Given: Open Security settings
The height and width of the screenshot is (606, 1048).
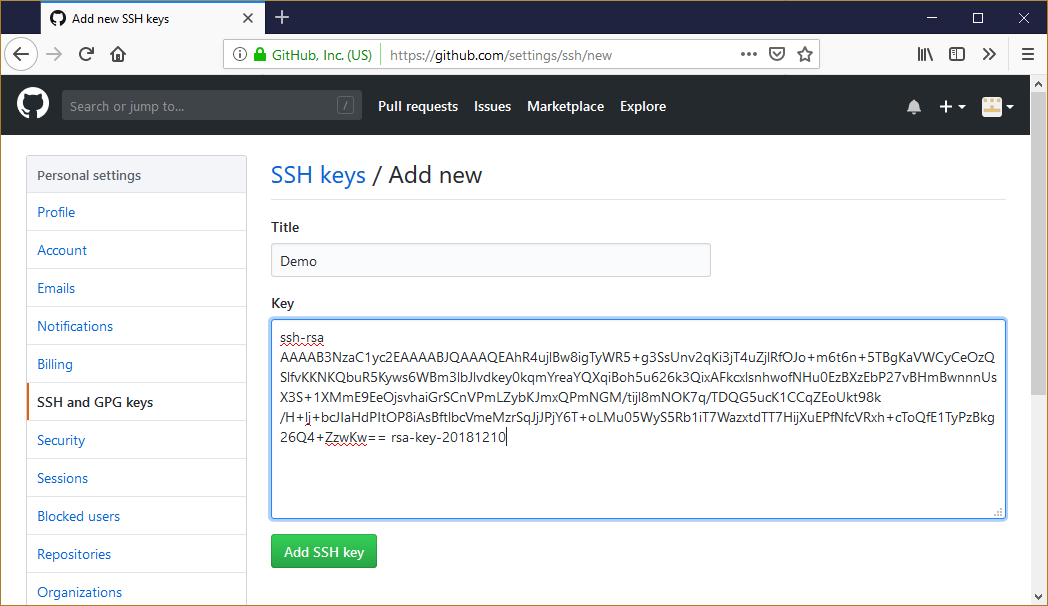Looking at the screenshot, I should coord(136,440).
